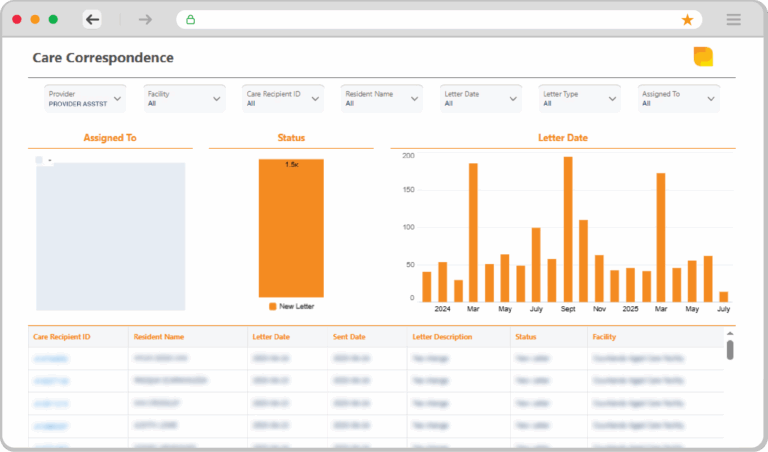The image size is (768, 452).
Task: Click the Letter Description column header
Action: 445,337
